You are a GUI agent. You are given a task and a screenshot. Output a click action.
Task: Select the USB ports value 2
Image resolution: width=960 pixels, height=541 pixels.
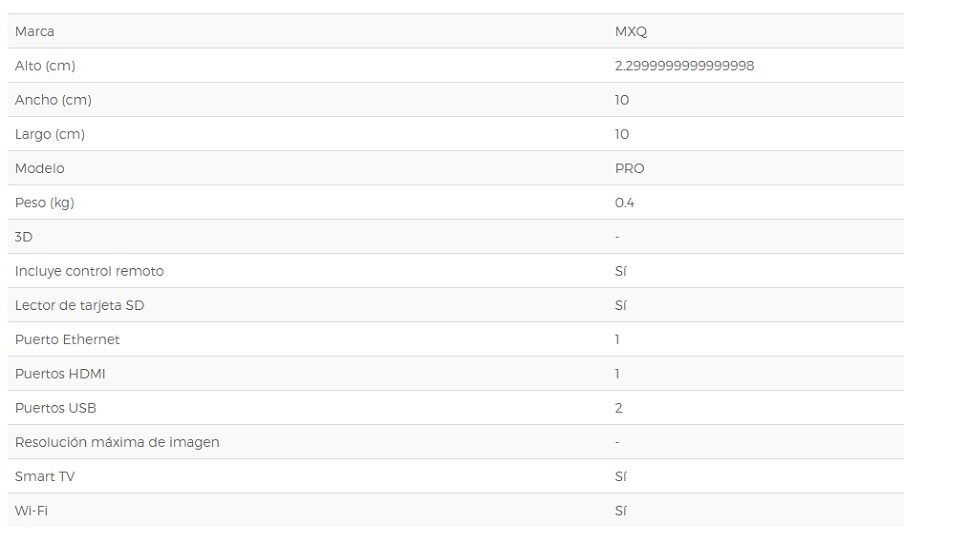[618, 408]
